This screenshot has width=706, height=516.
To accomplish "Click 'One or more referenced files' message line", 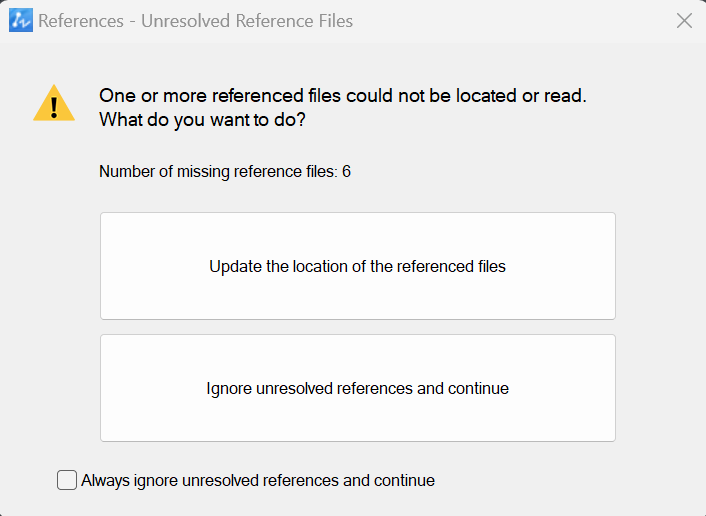I will pos(343,95).
